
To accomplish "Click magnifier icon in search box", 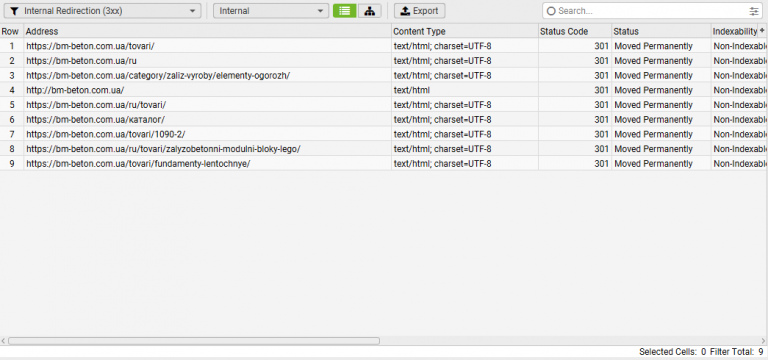I will [x=551, y=11].
